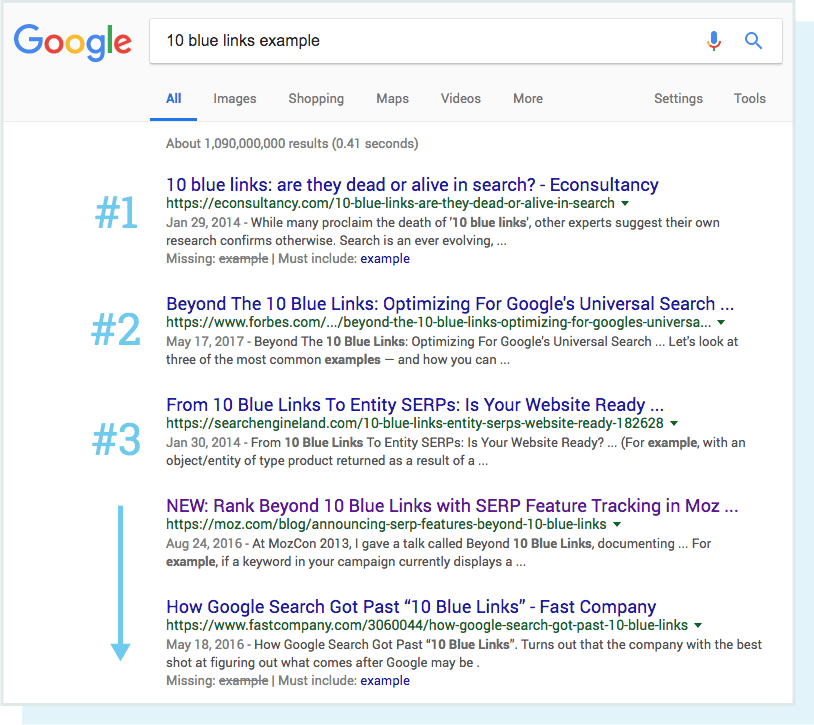Image resolution: width=814 pixels, height=725 pixels.
Task: Click the 'example' must-include link under the first result
Action: tap(385, 258)
